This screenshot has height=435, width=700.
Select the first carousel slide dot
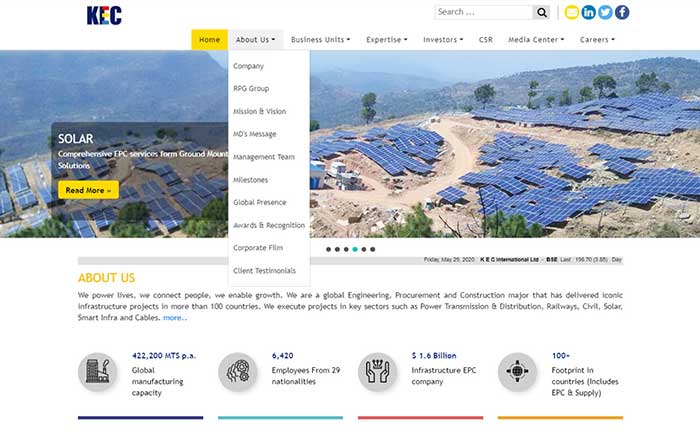click(x=329, y=249)
